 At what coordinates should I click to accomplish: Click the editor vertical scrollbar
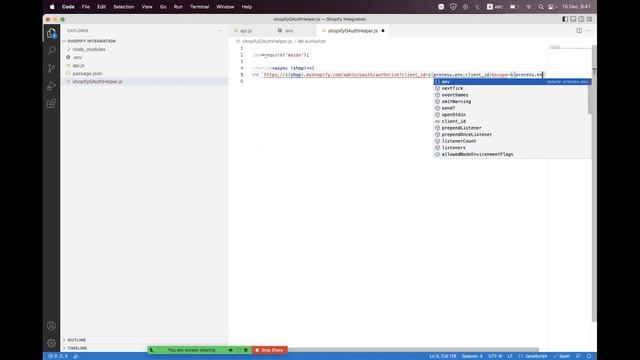tap(594, 184)
